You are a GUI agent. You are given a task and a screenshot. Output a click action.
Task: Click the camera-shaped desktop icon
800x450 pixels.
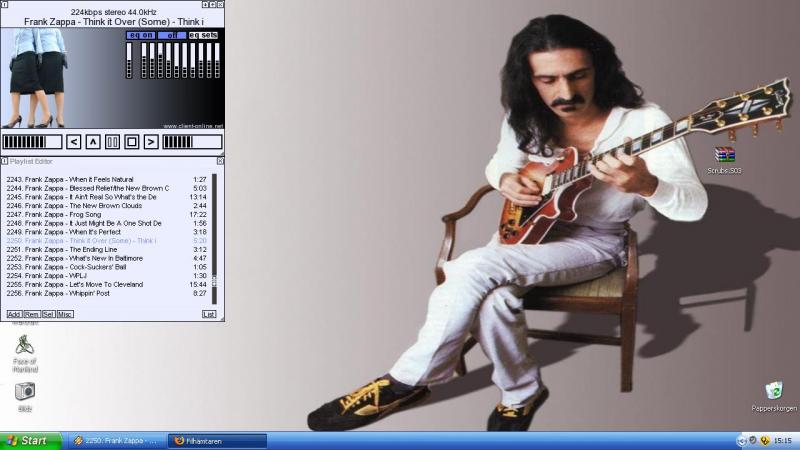point(25,391)
